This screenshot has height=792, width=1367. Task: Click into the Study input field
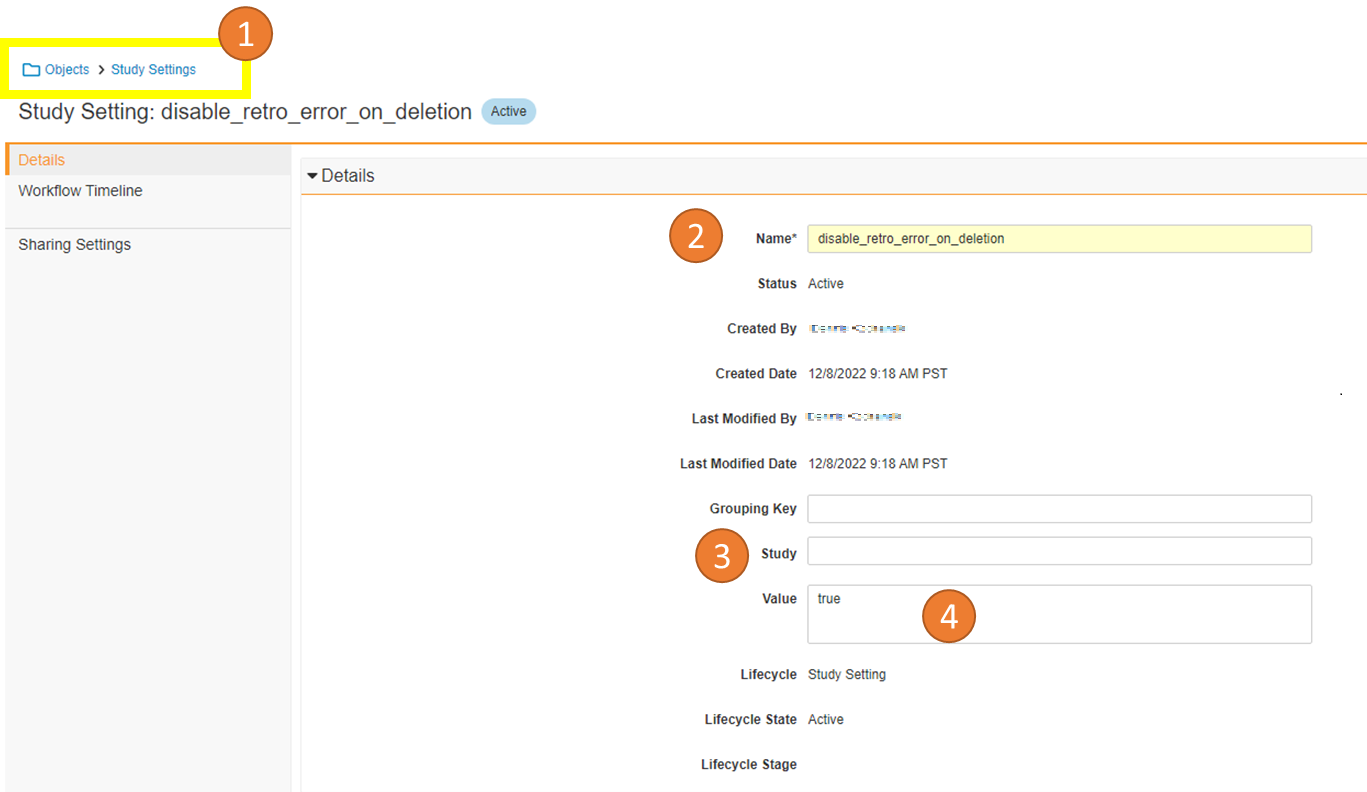[x=1058, y=551]
